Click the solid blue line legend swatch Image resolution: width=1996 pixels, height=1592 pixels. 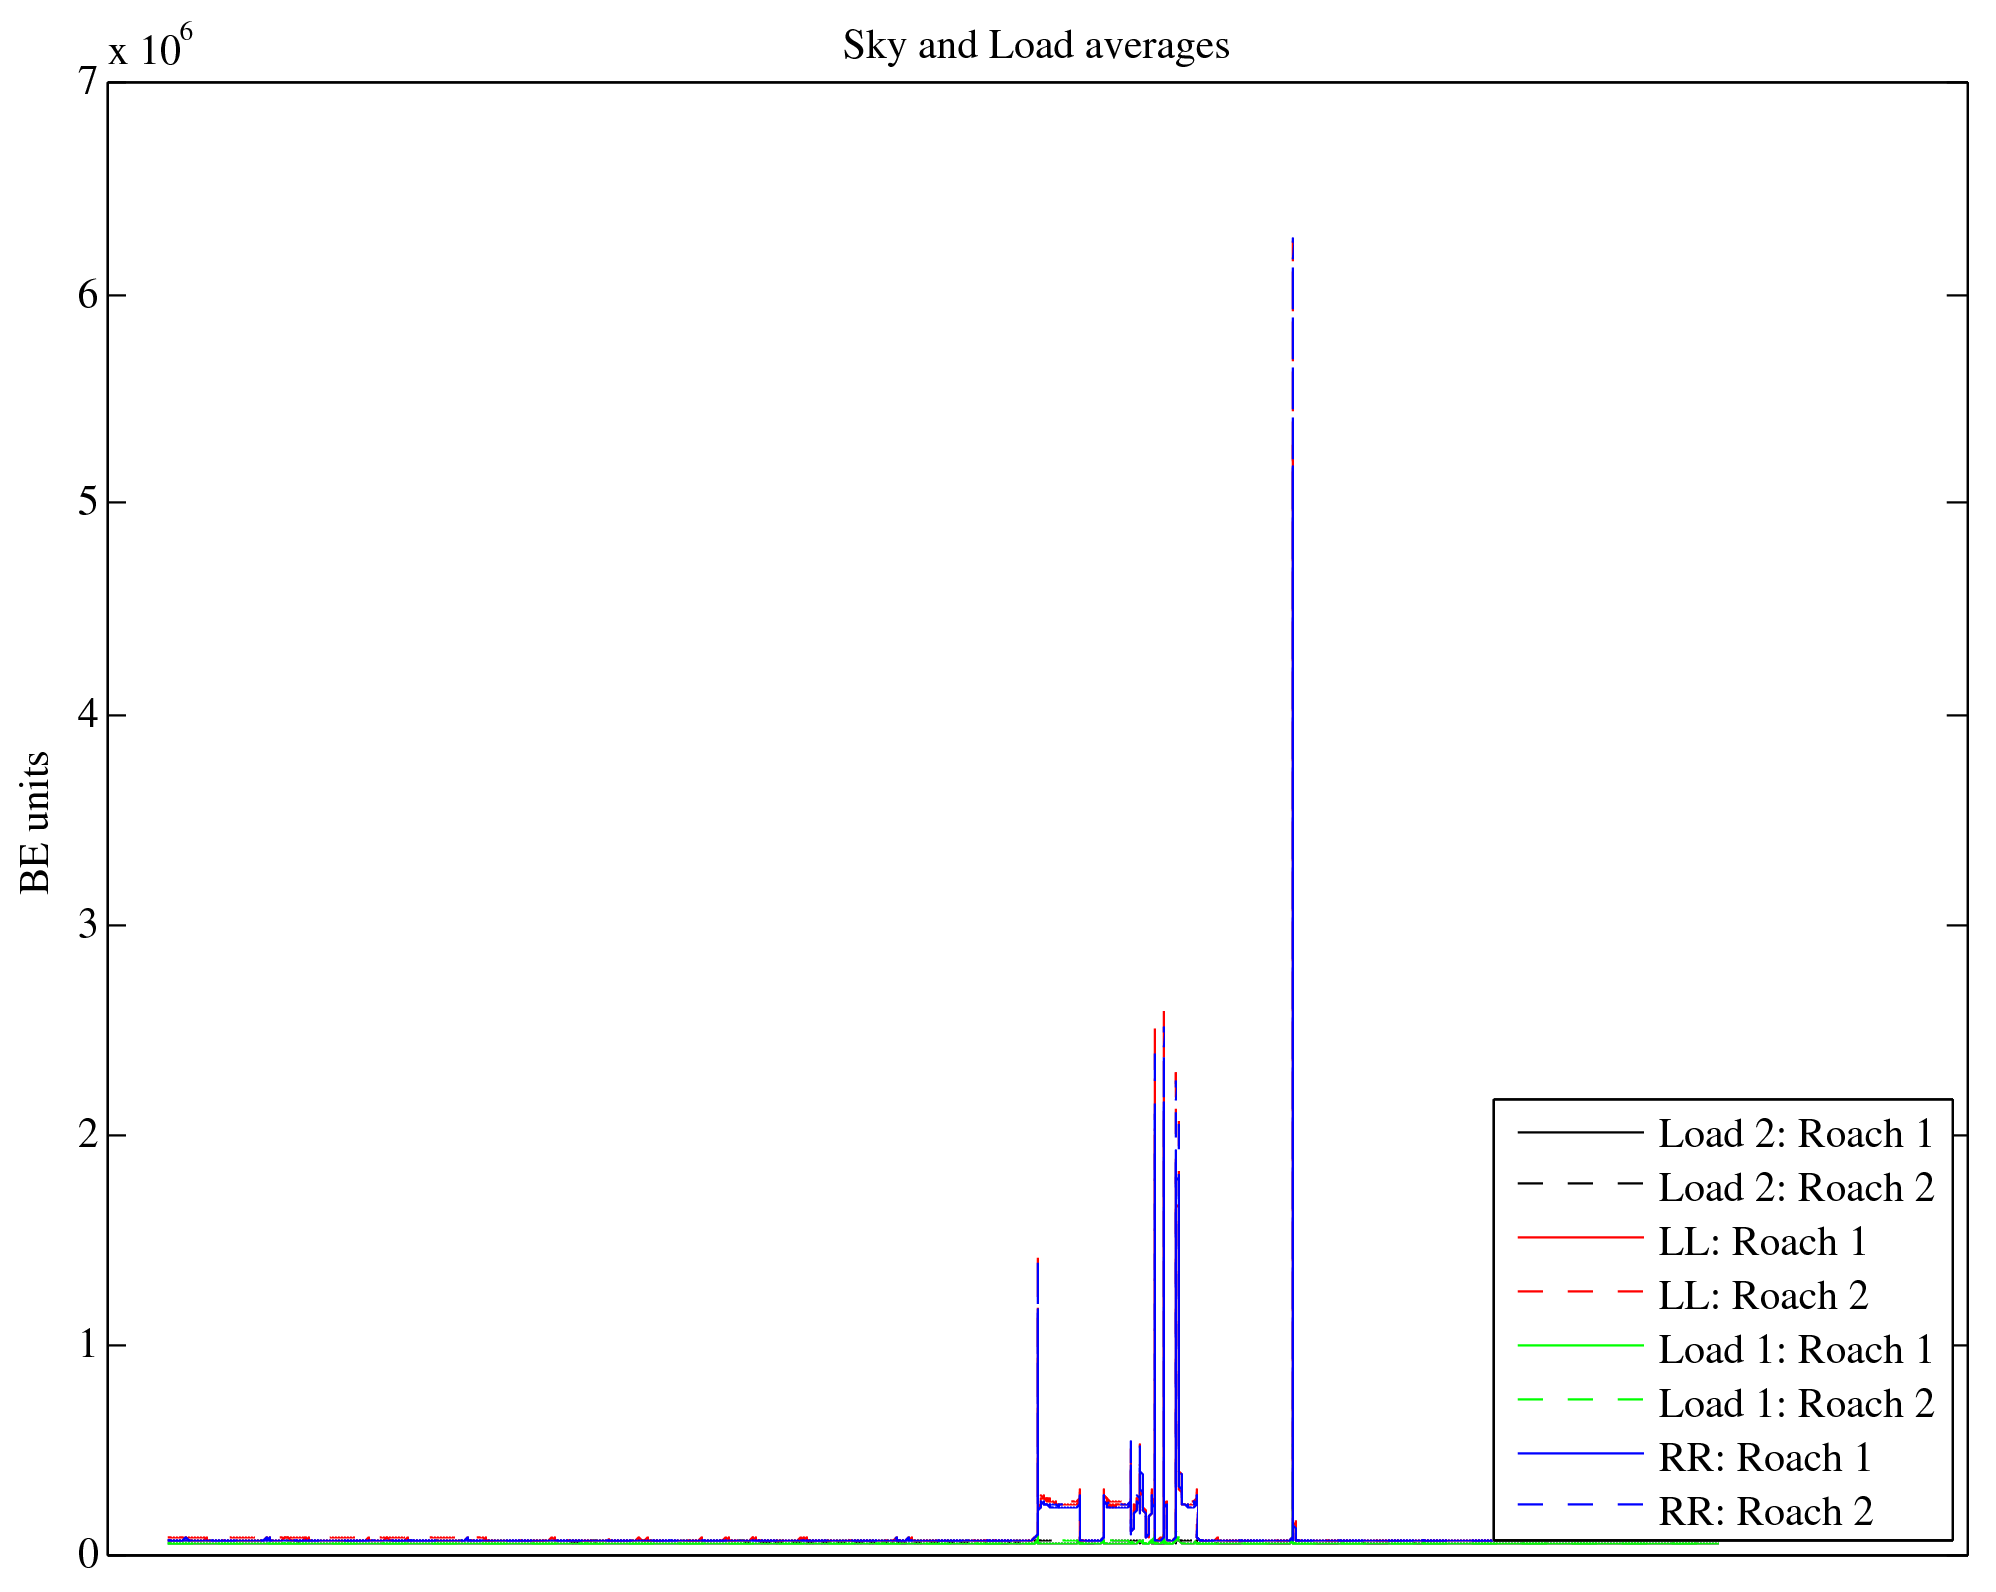[x=1580, y=1454]
